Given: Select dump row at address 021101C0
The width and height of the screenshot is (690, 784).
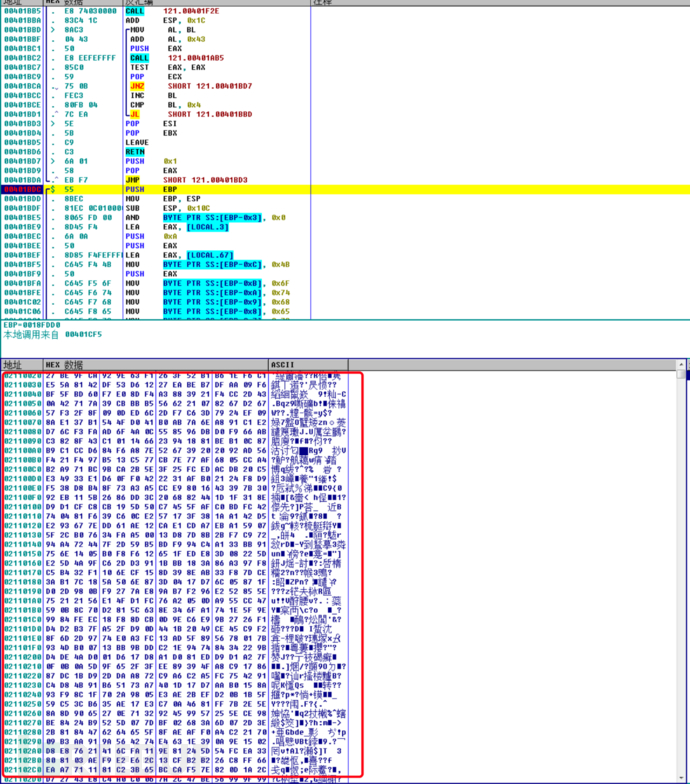Looking at the screenshot, I should 176,620.
